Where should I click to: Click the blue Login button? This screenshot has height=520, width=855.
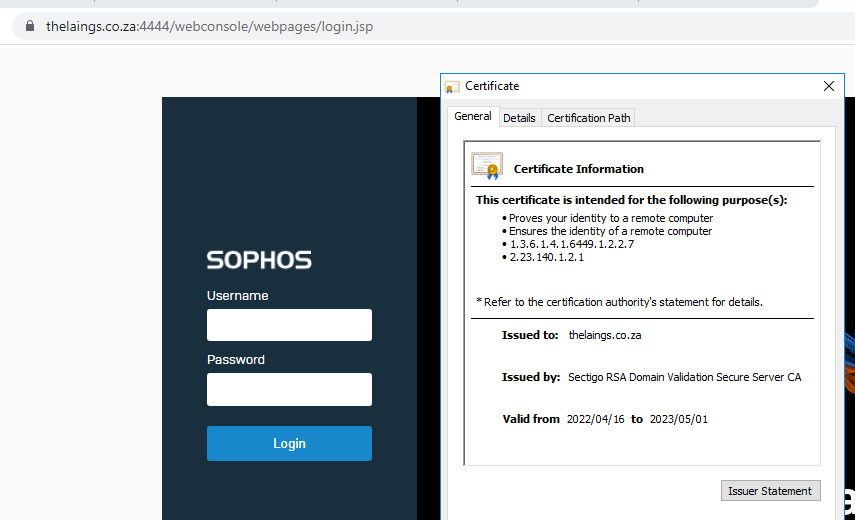[x=289, y=443]
